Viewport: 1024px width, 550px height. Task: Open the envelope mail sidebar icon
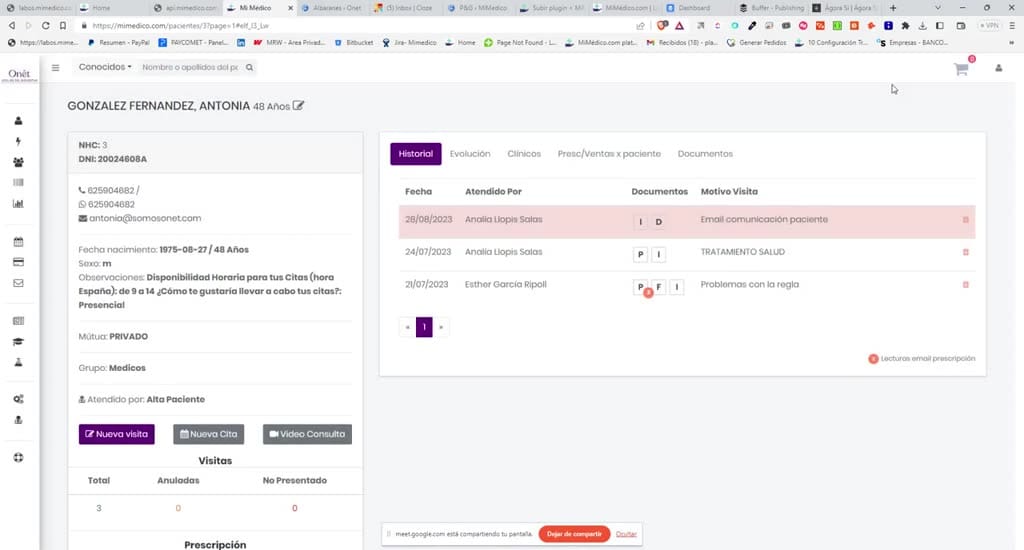pos(18,283)
